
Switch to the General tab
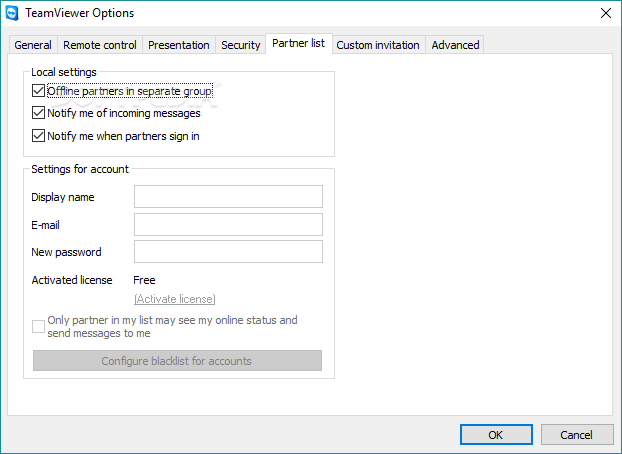[x=33, y=45]
